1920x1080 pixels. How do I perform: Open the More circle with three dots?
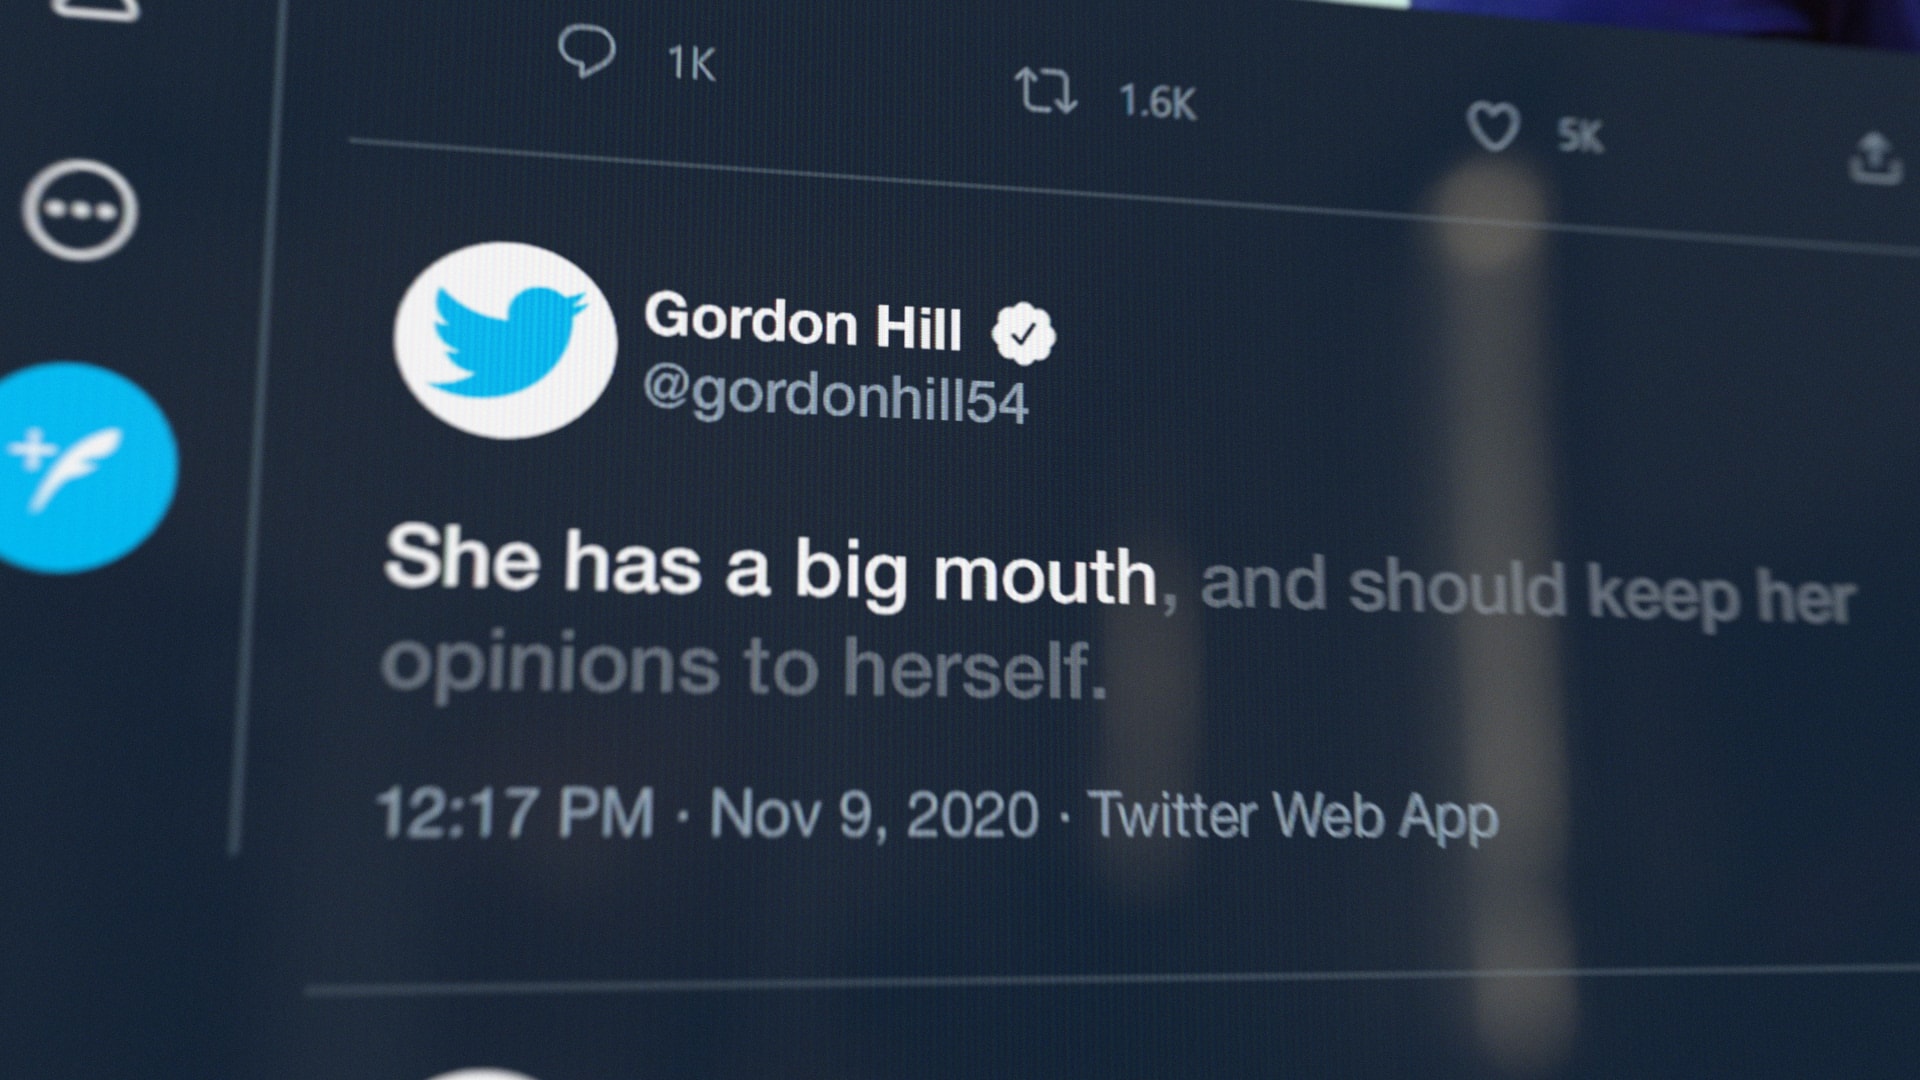[x=80, y=210]
